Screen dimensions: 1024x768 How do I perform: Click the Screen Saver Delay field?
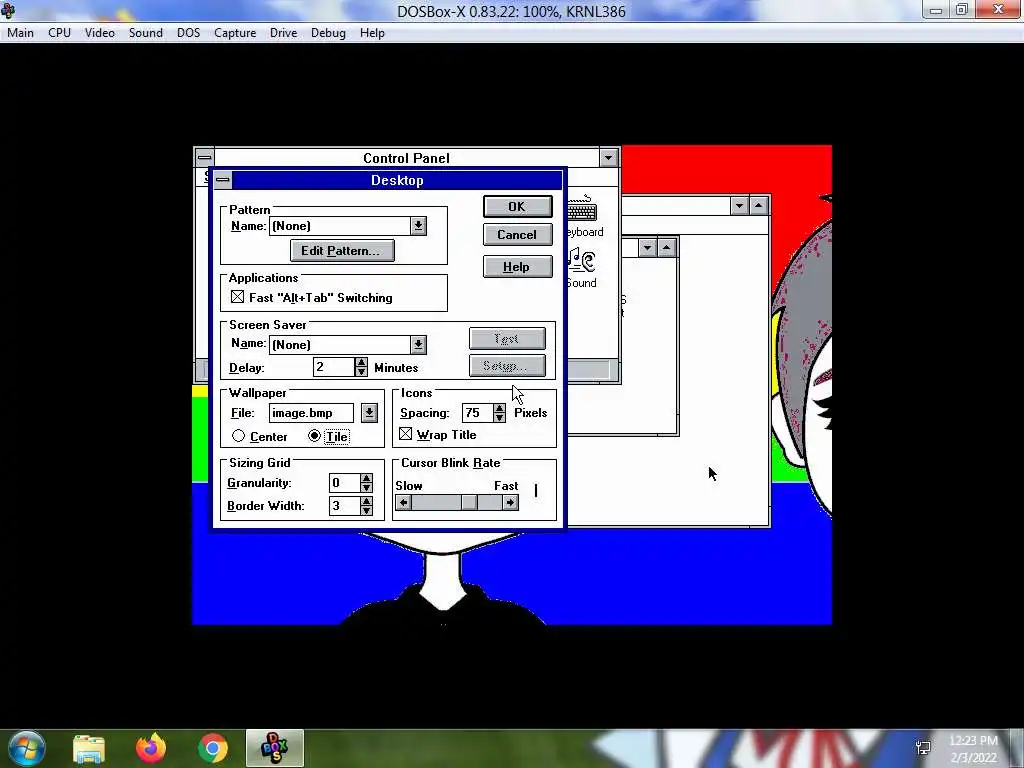(334, 366)
